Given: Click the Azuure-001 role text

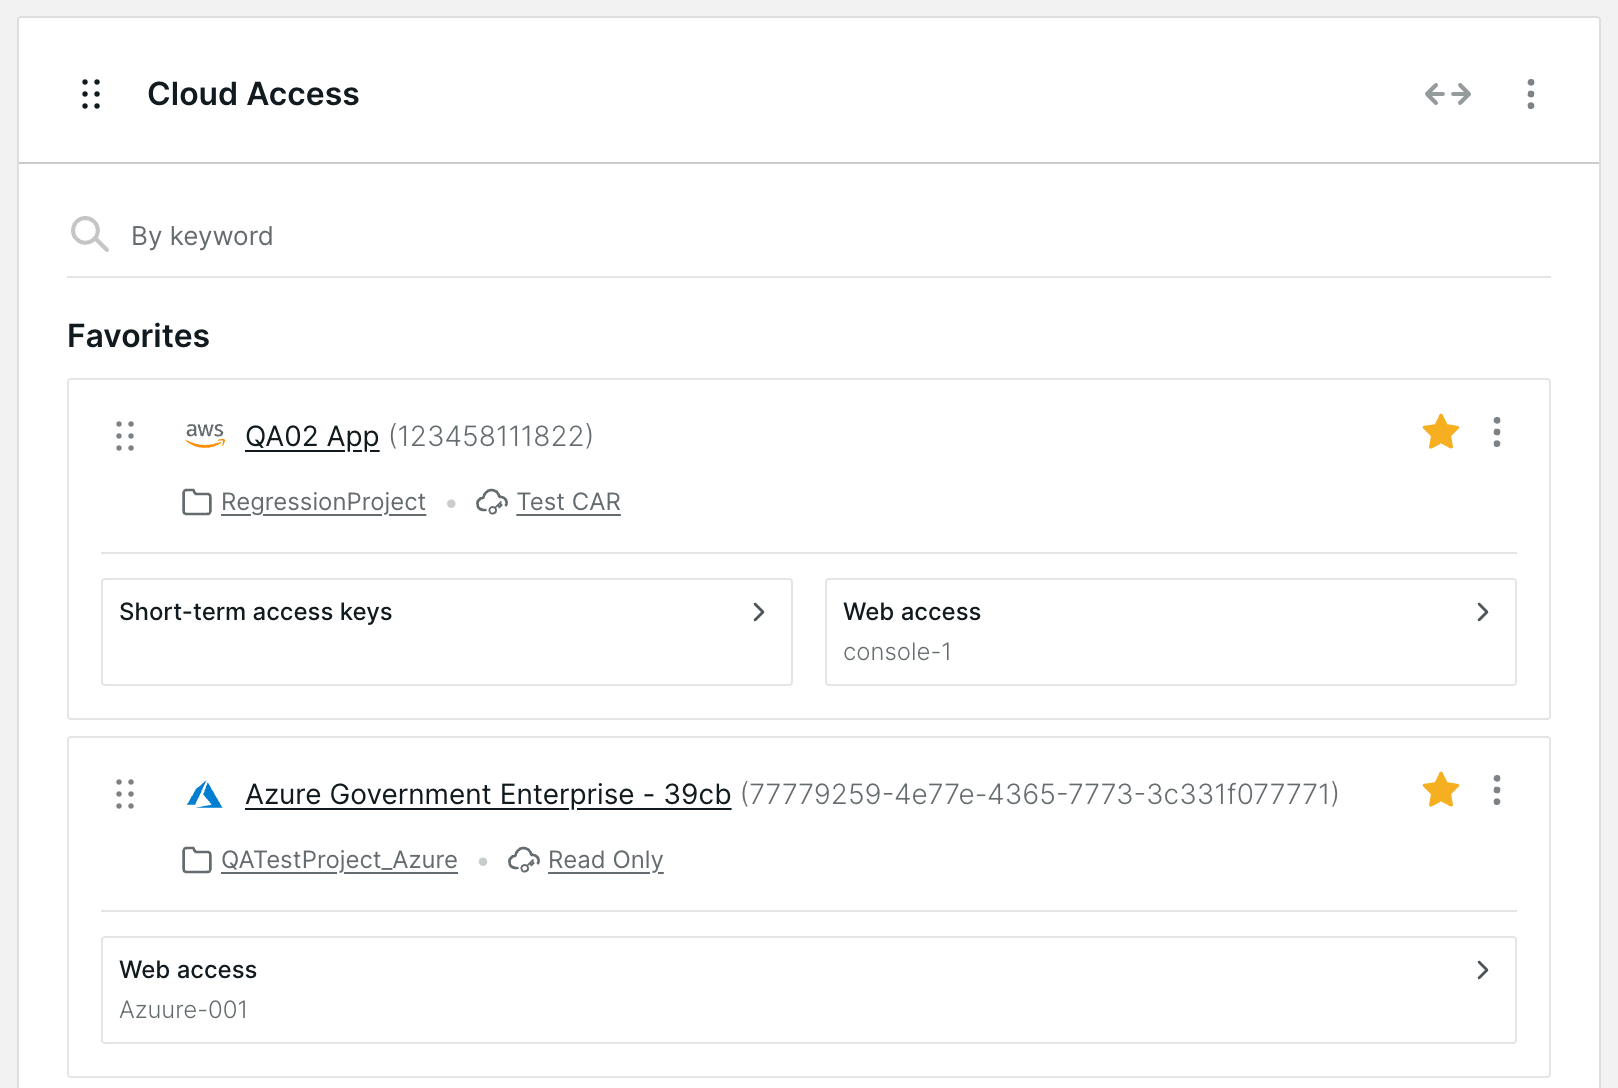Looking at the screenshot, I should click(183, 1010).
